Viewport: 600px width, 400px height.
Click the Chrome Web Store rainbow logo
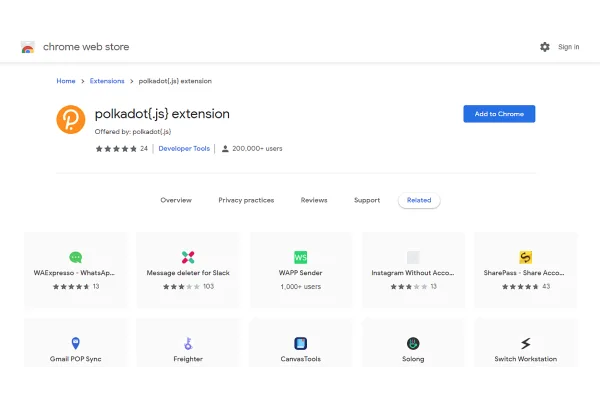point(28,47)
